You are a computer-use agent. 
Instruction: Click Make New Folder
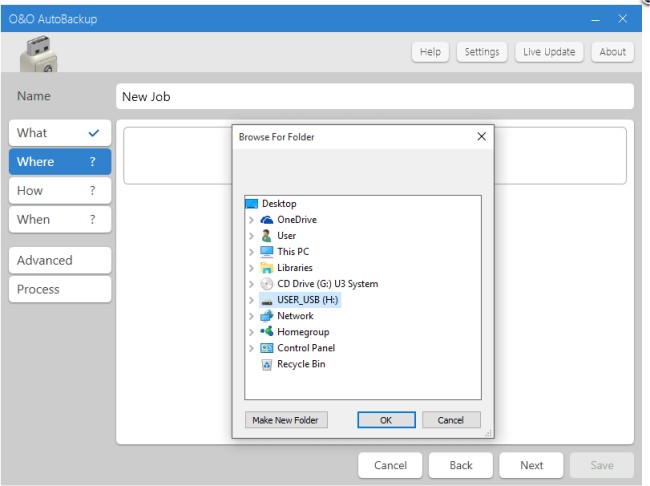(286, 420)
